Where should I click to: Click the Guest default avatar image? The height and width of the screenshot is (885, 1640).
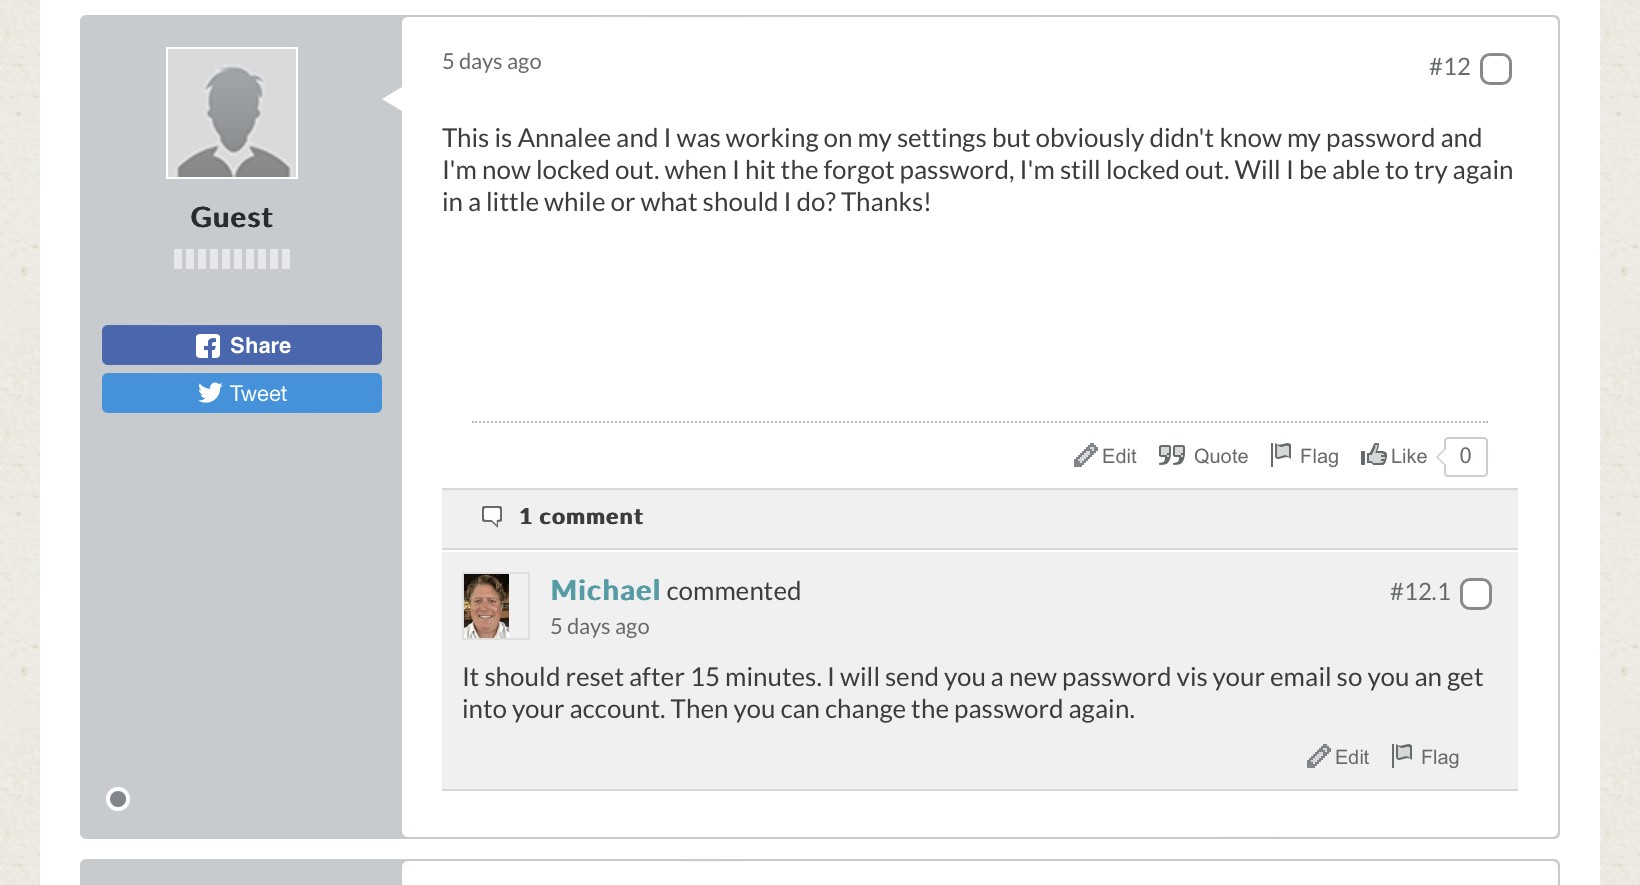[232, 113]
